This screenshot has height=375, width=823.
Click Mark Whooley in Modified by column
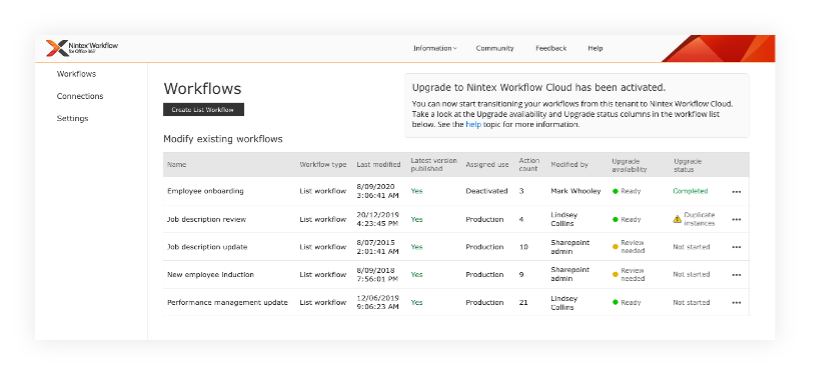[x=576, y=191]
